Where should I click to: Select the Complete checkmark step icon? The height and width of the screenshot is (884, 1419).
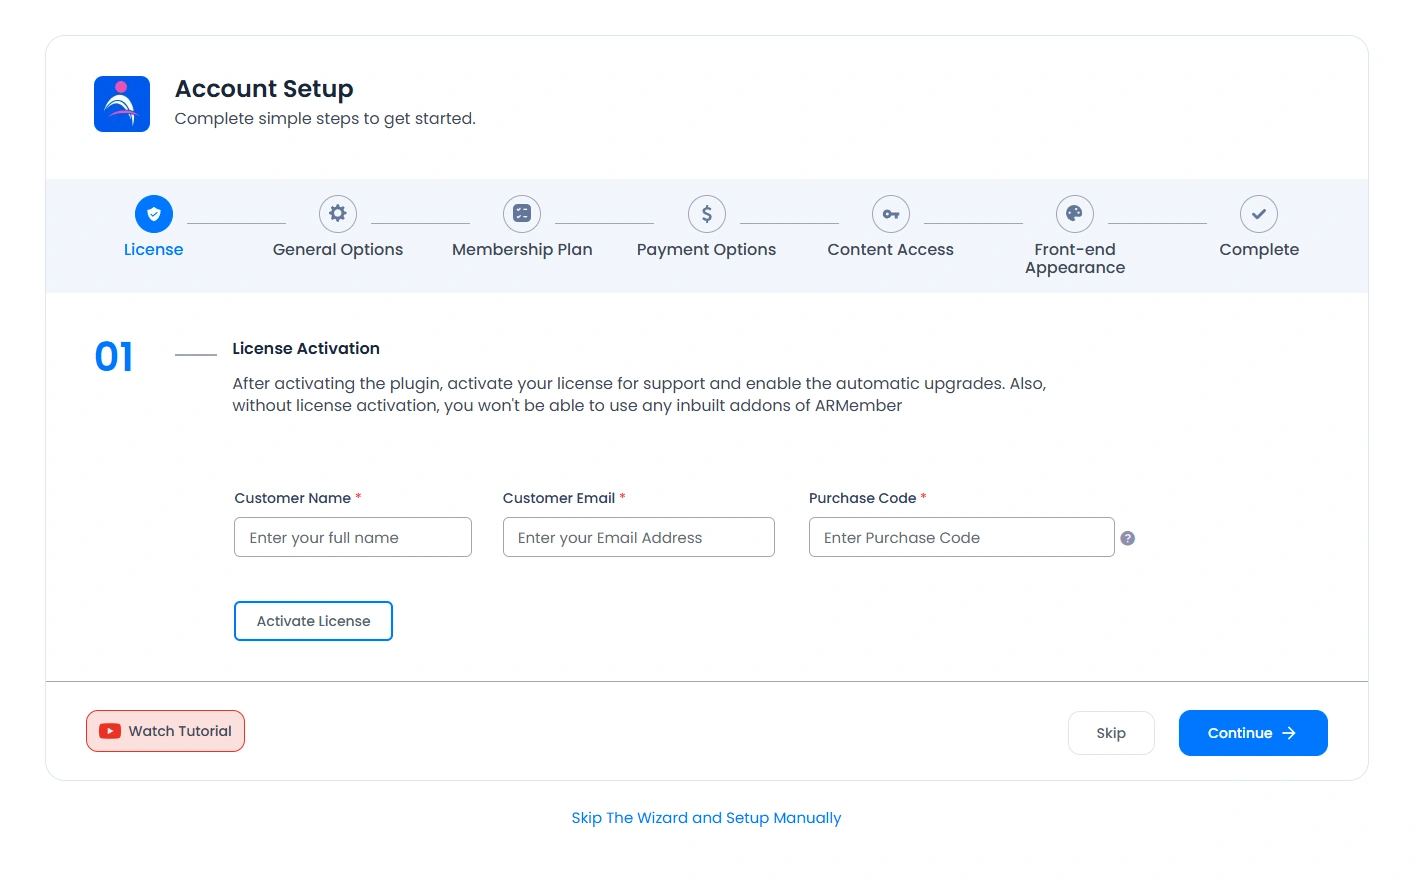pos(1258,213)
